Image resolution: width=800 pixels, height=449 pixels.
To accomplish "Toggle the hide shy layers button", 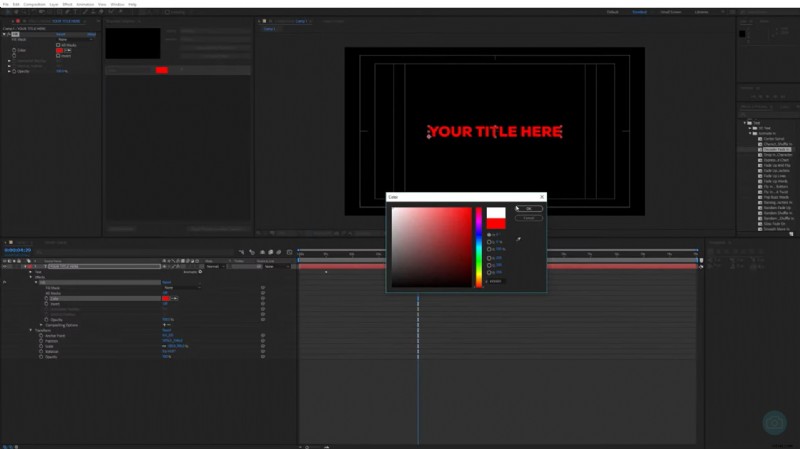I will (262, 252).
